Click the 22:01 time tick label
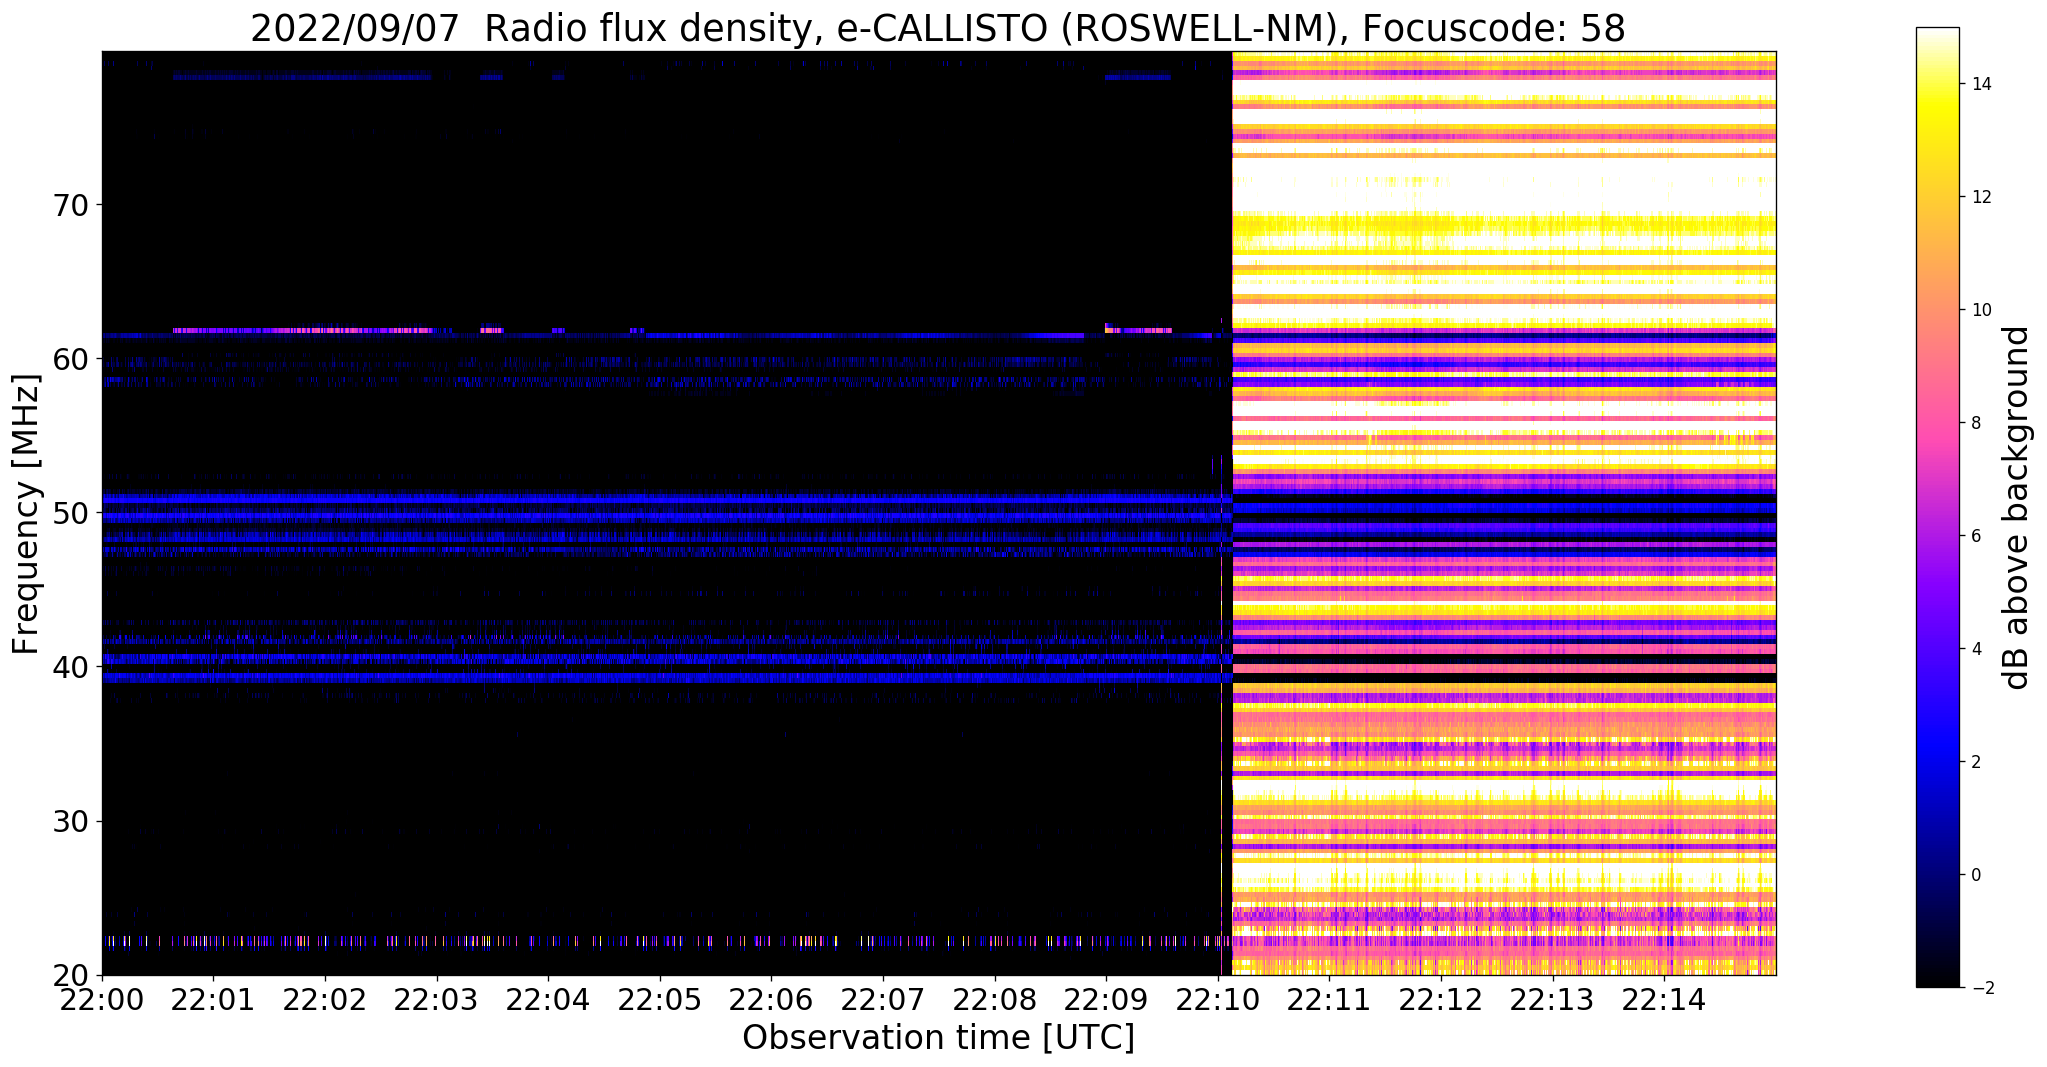The width and height of the screenshot is (2047, 1067). [213, 998]
